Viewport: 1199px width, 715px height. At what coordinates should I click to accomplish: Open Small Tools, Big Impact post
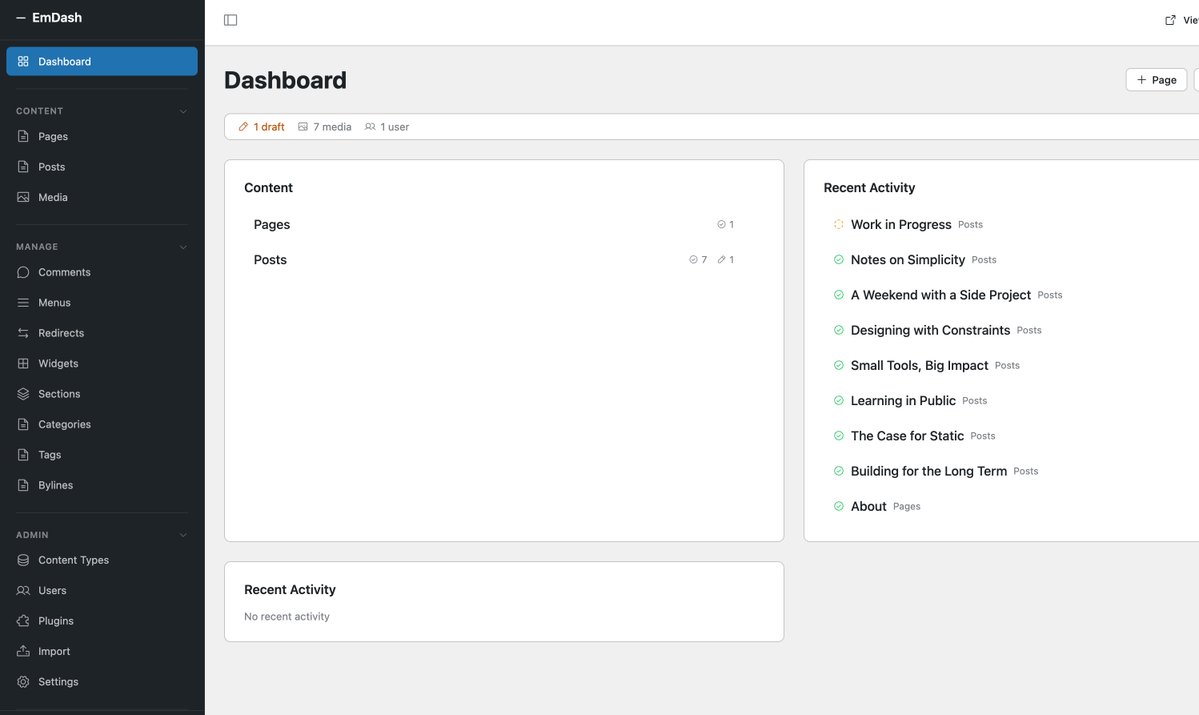pyautogui.click(x=919, y=365)
